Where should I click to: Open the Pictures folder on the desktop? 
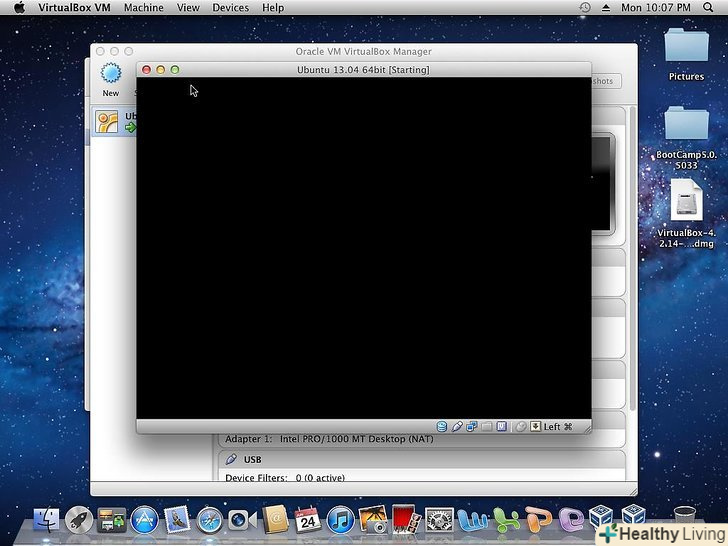686,50
